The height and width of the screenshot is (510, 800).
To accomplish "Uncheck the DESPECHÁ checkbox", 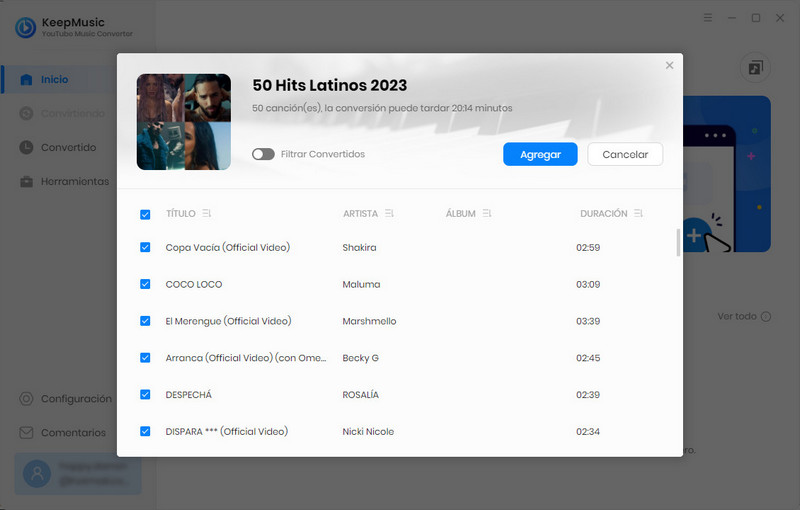I will [145, 394].
